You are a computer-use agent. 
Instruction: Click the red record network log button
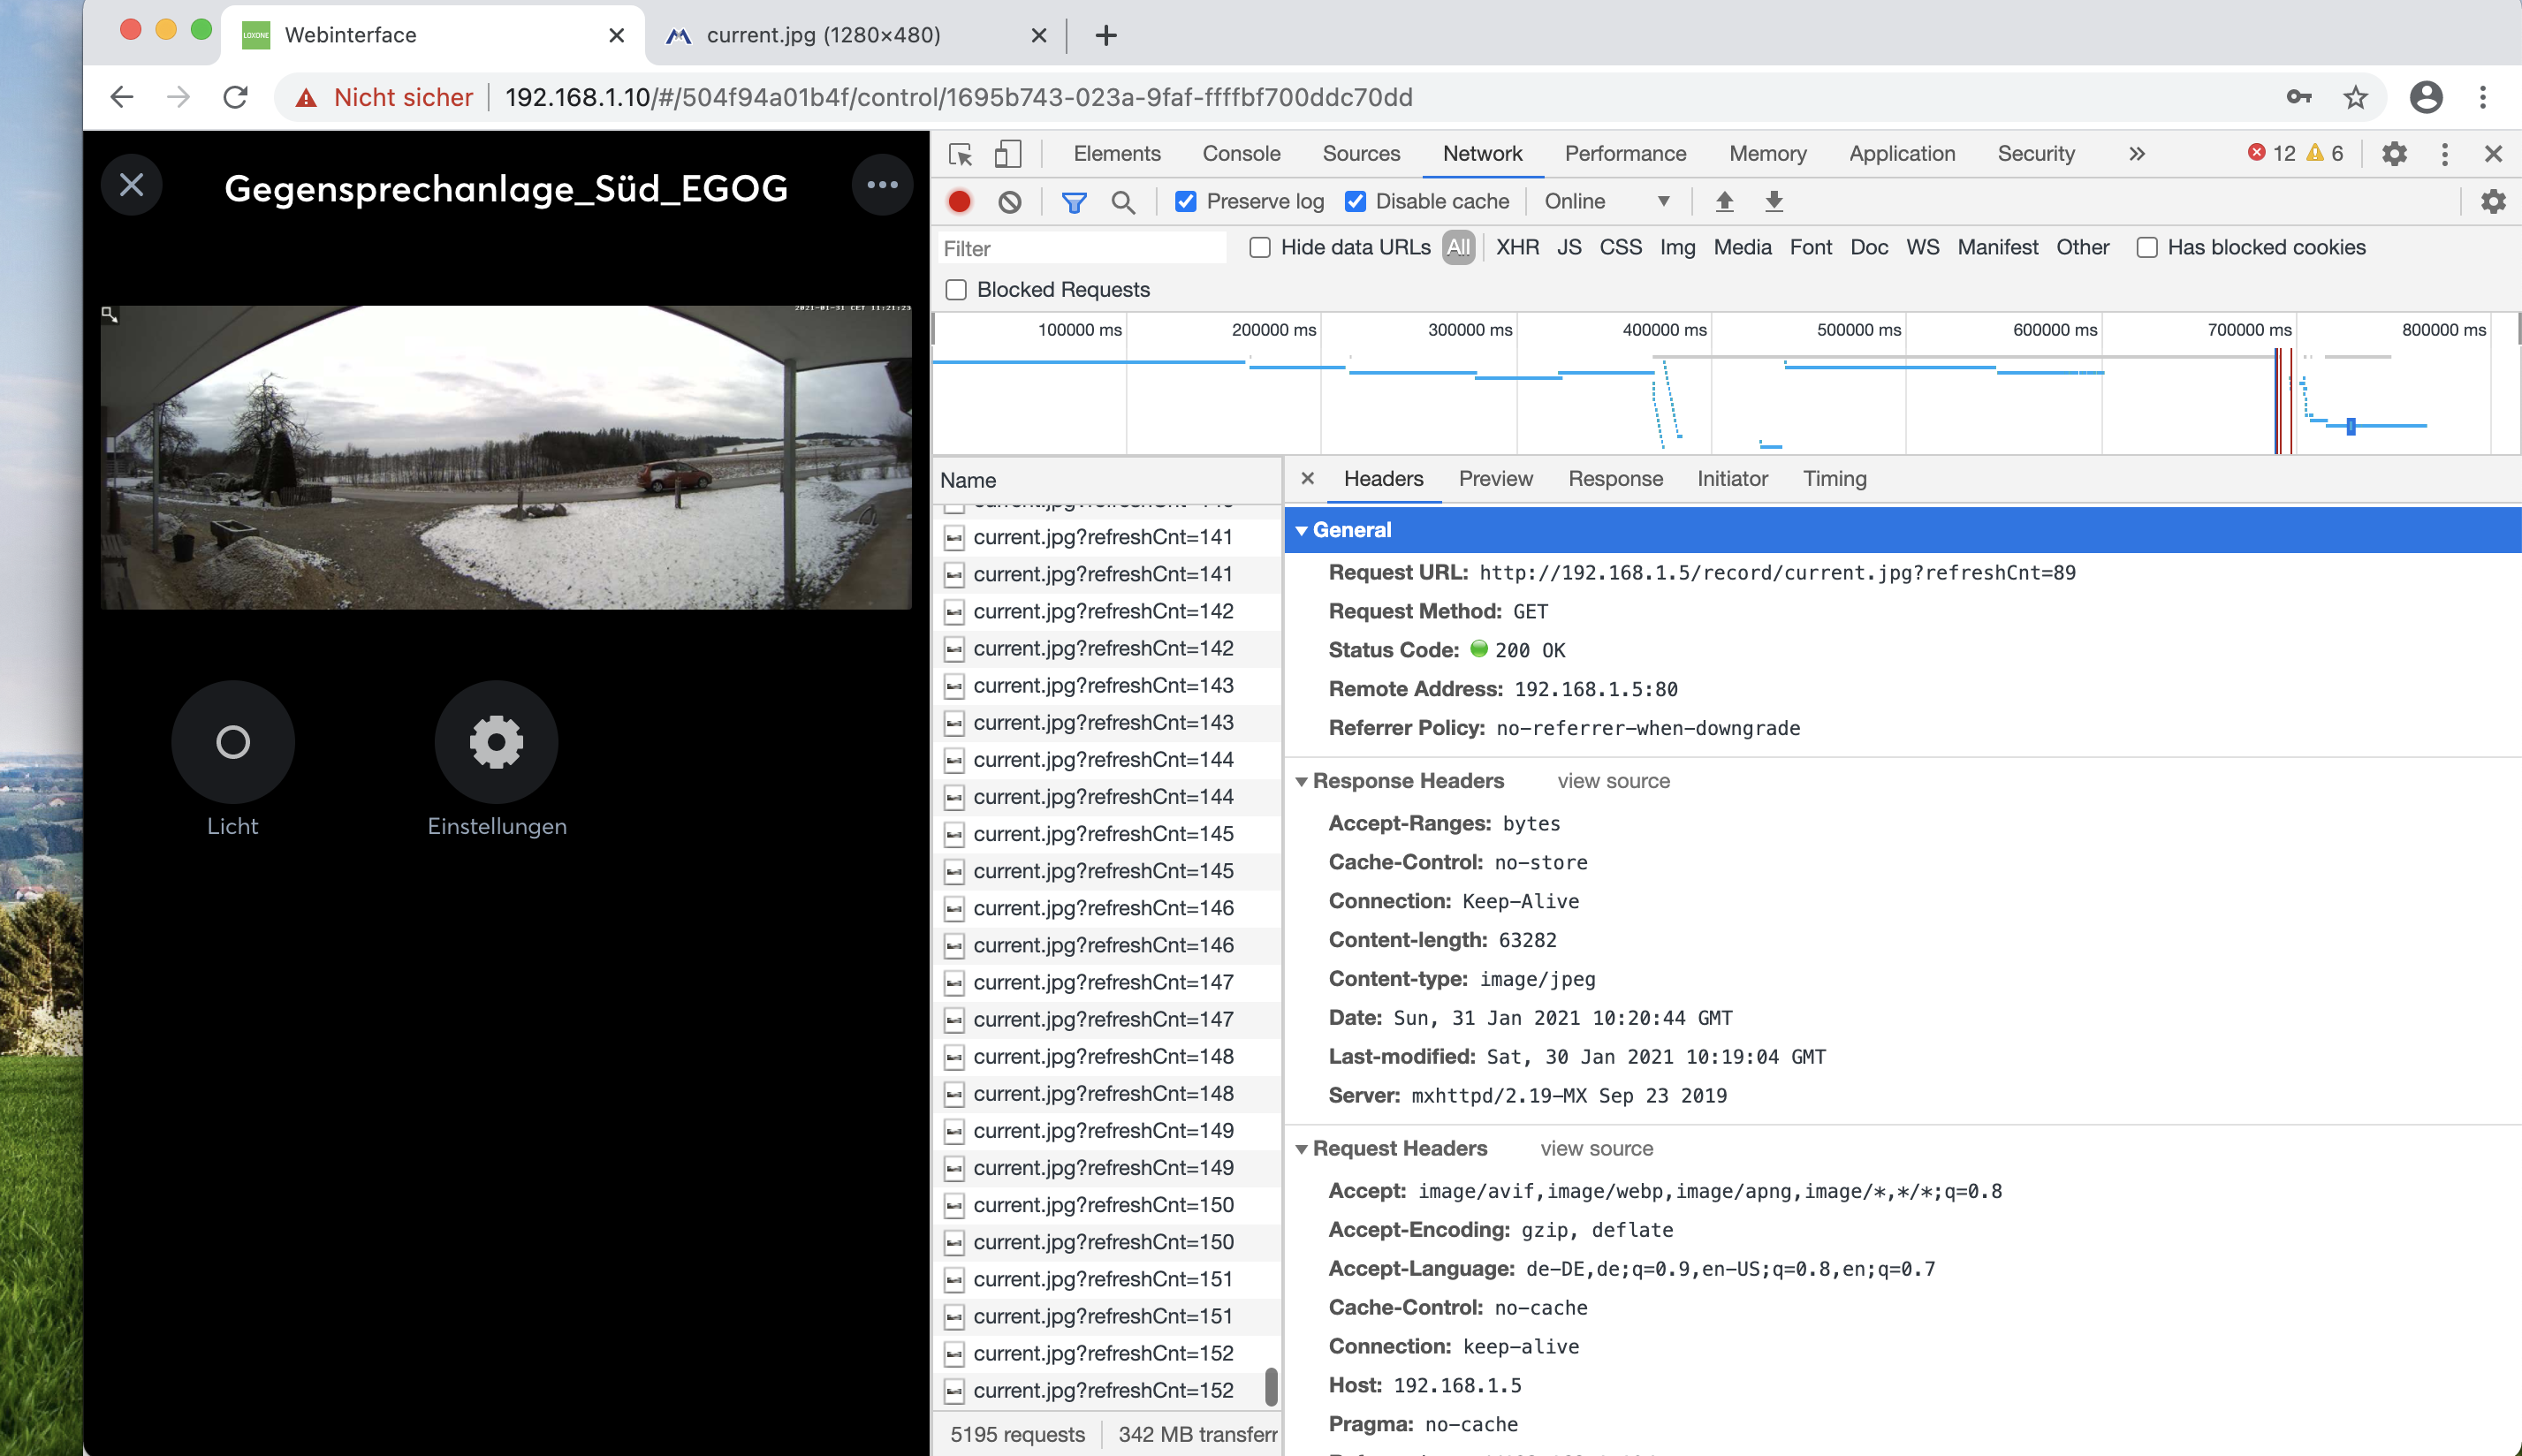(x=959, y=202)
